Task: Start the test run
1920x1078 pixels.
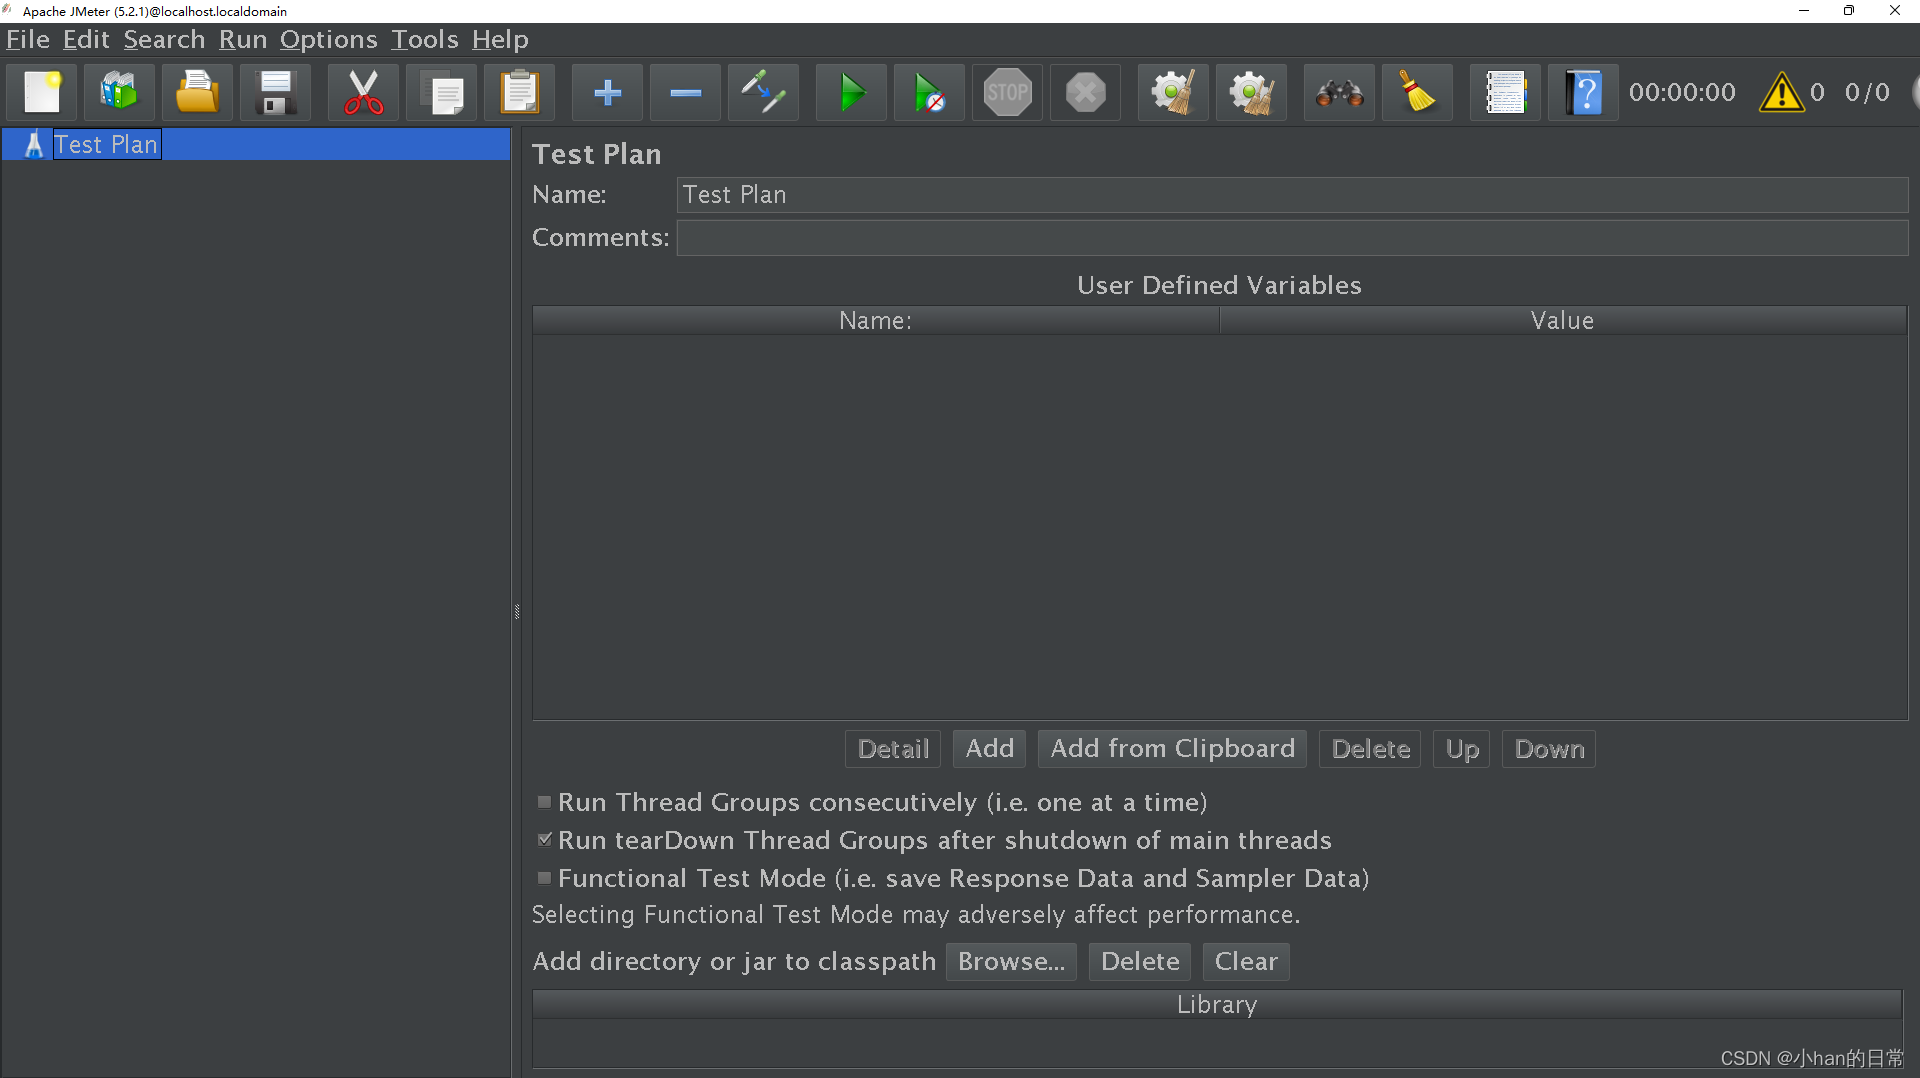Action: pos(851,92)
